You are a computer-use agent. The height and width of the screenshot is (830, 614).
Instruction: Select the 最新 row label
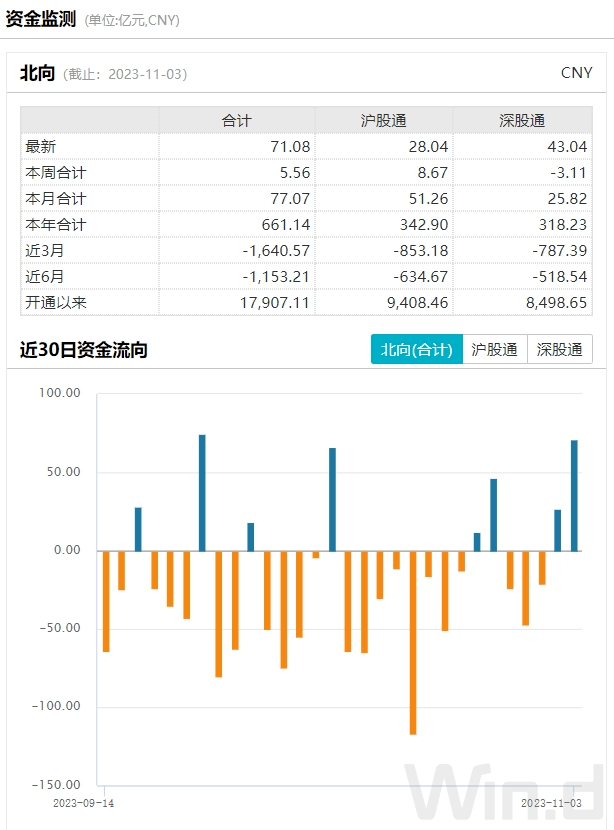click(x=41, y=146)
